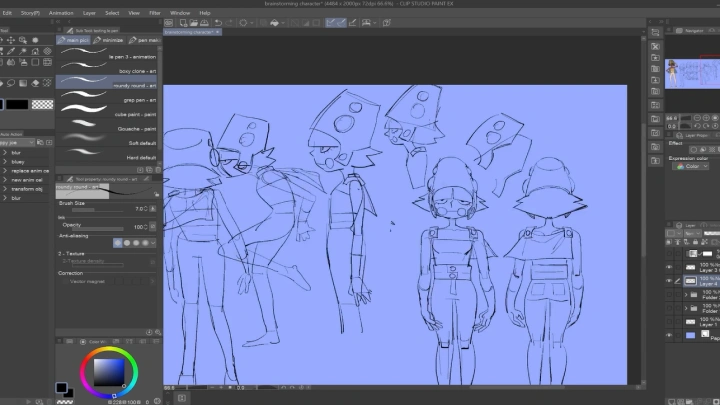The width and height of the screenshot is (720, 405).
Task: Select the Blend droplets tool
Action: [11, 62]
